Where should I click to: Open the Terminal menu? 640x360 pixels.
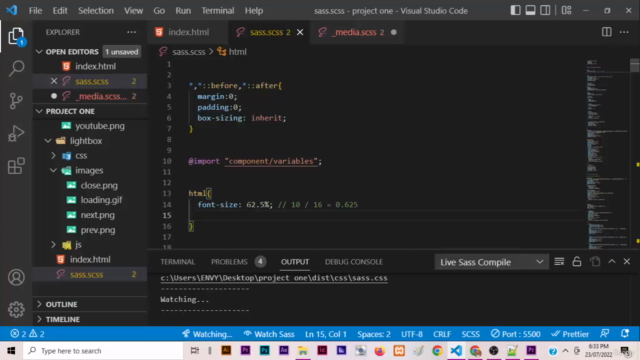[218, 11]
